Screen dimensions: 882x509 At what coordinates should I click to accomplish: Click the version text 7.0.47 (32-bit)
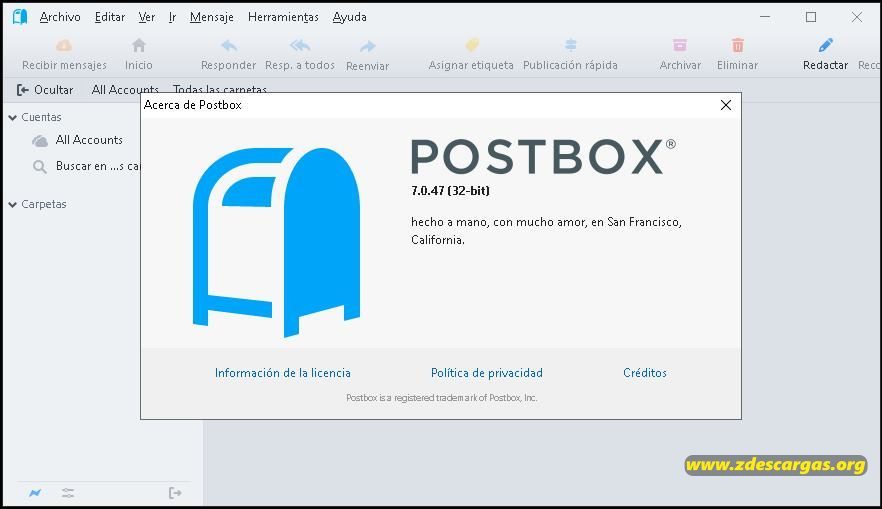coord(450,191)
